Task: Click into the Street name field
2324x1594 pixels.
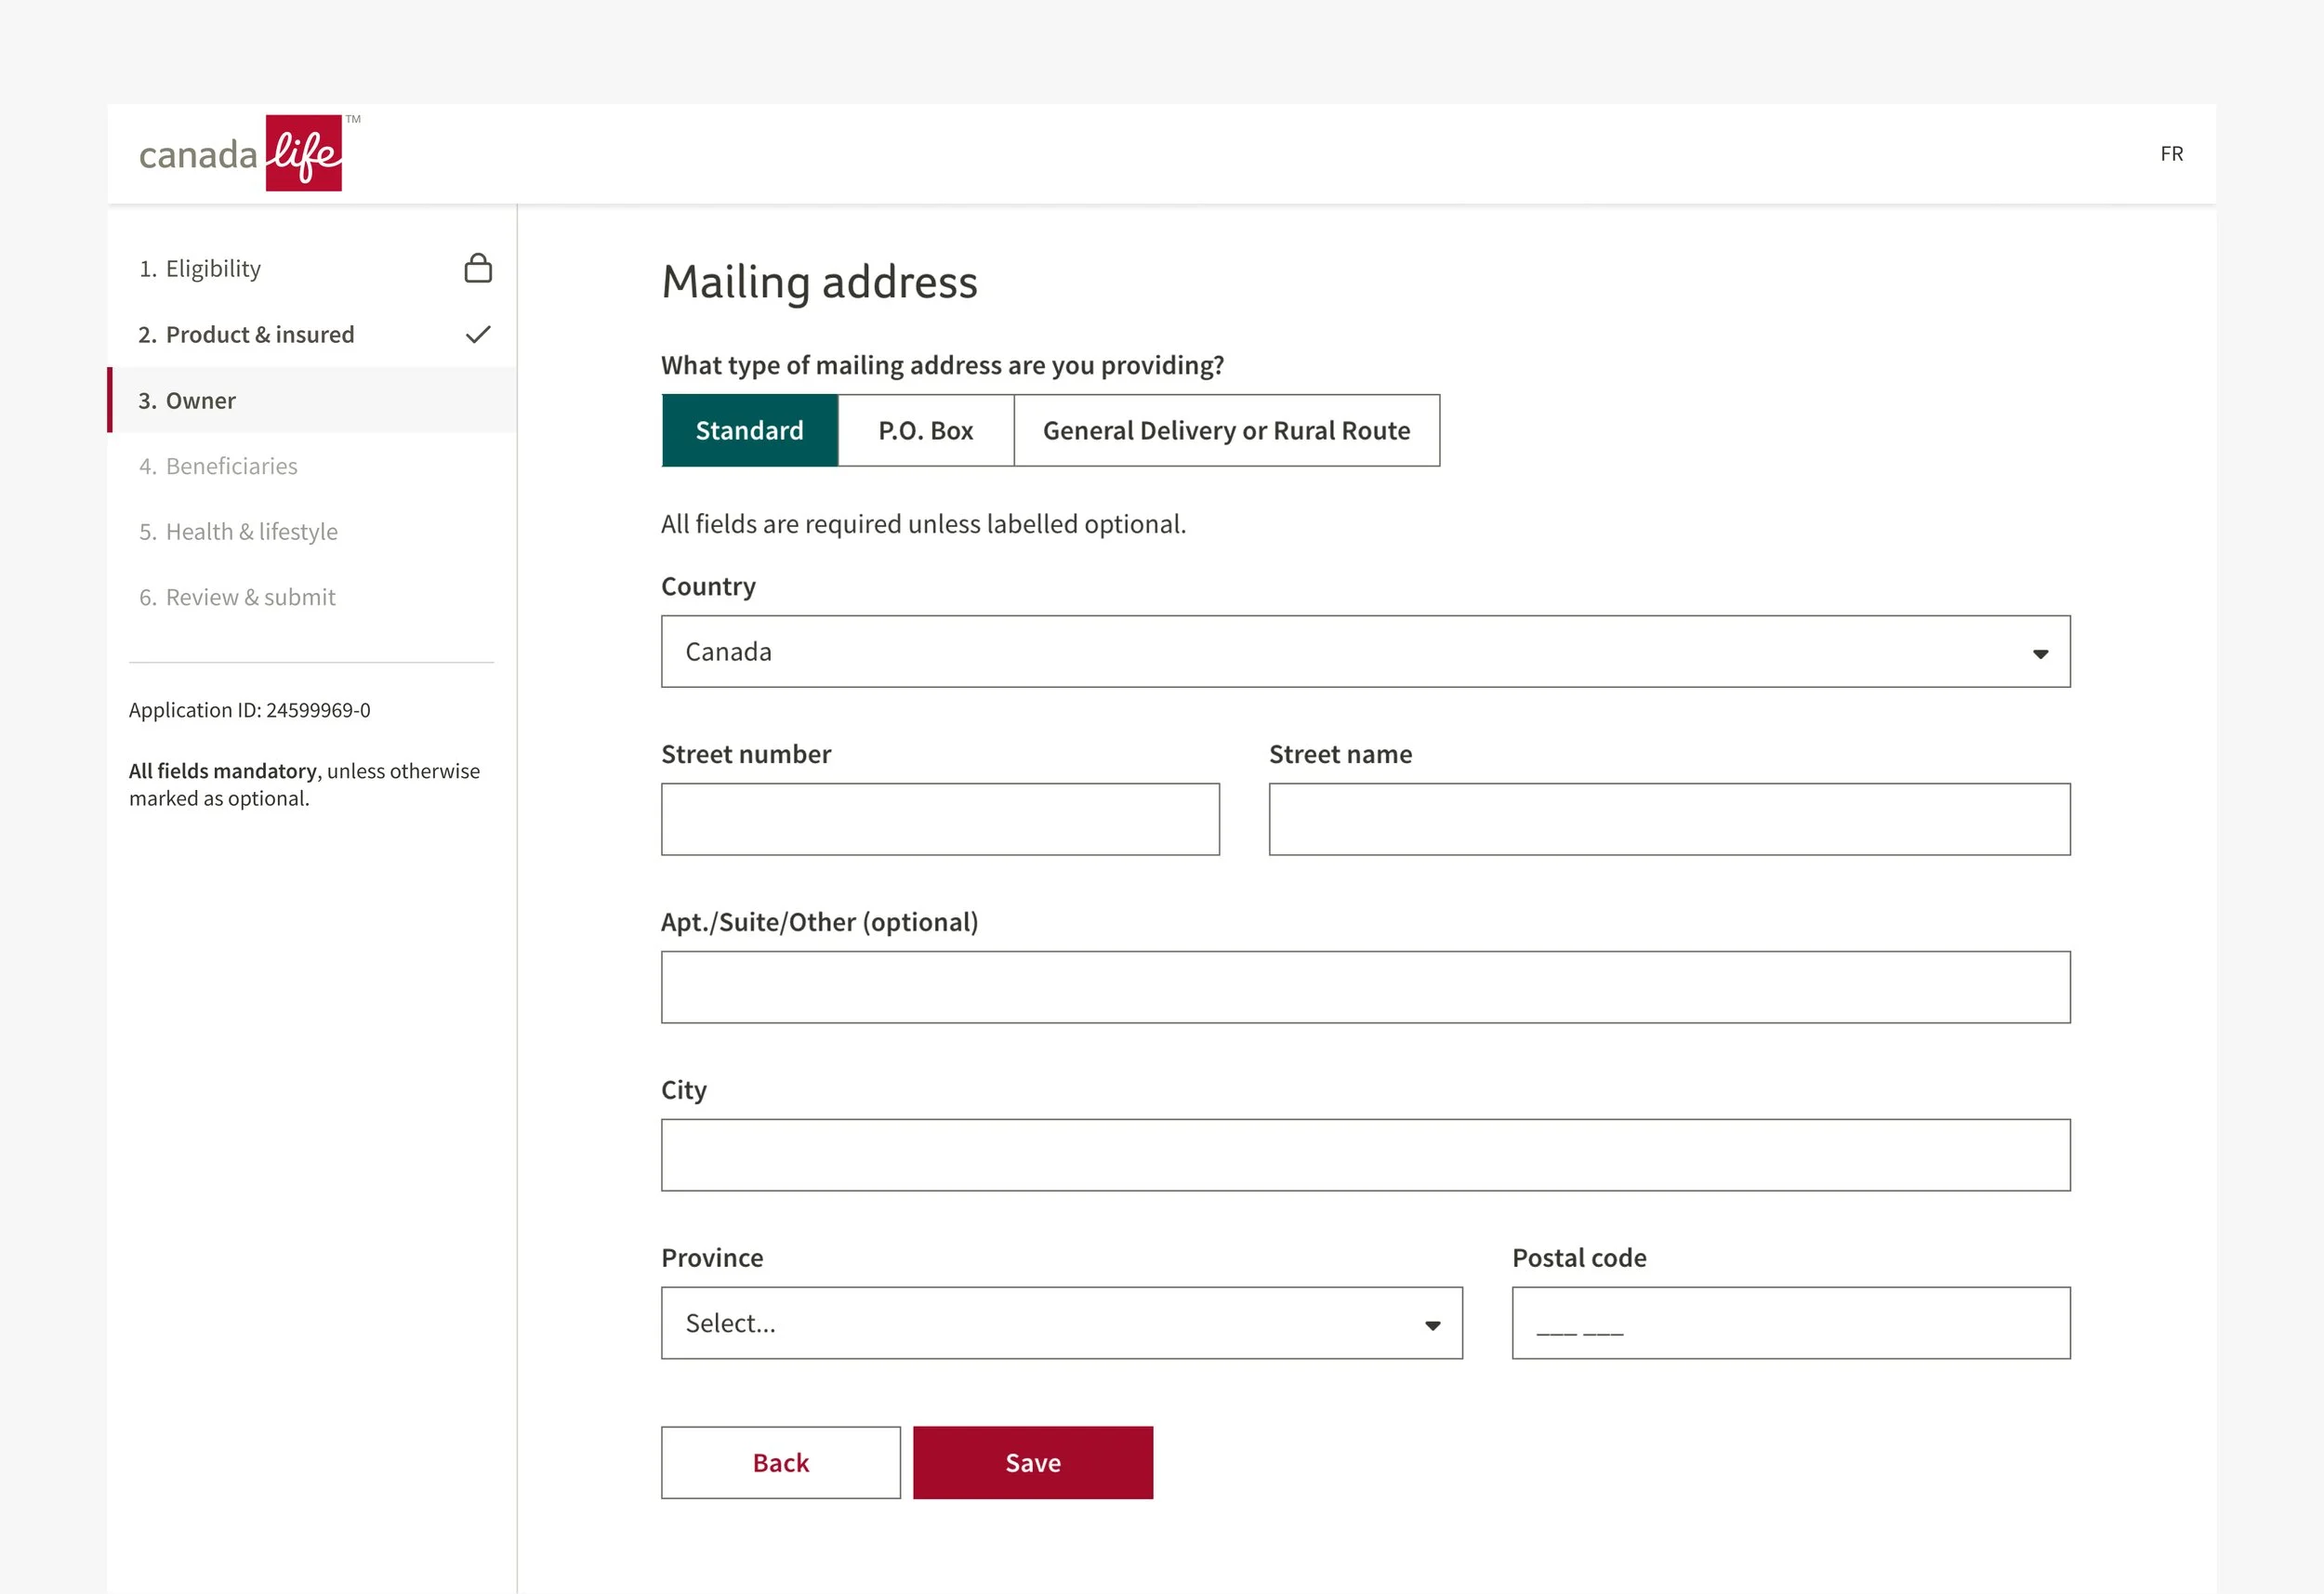Action: coord(1669,819)
